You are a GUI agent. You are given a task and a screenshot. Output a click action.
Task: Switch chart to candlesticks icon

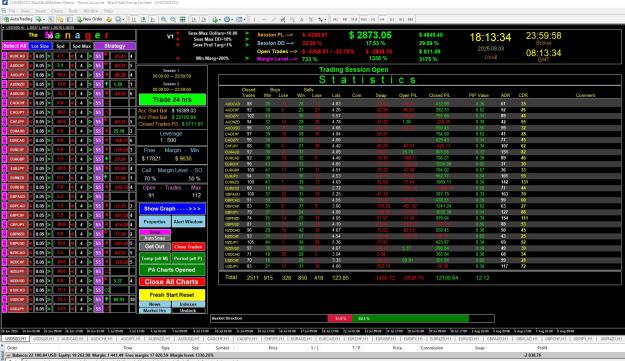(143, 19)
